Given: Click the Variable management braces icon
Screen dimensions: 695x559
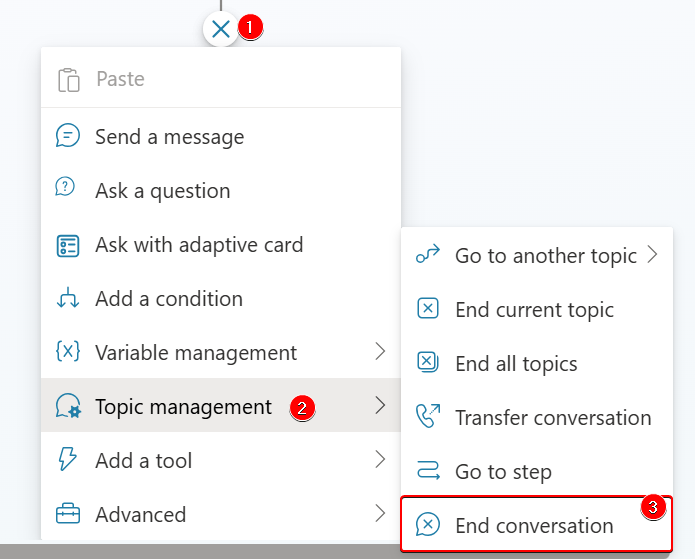Looking at the screenshot, I should pos(68,353).
